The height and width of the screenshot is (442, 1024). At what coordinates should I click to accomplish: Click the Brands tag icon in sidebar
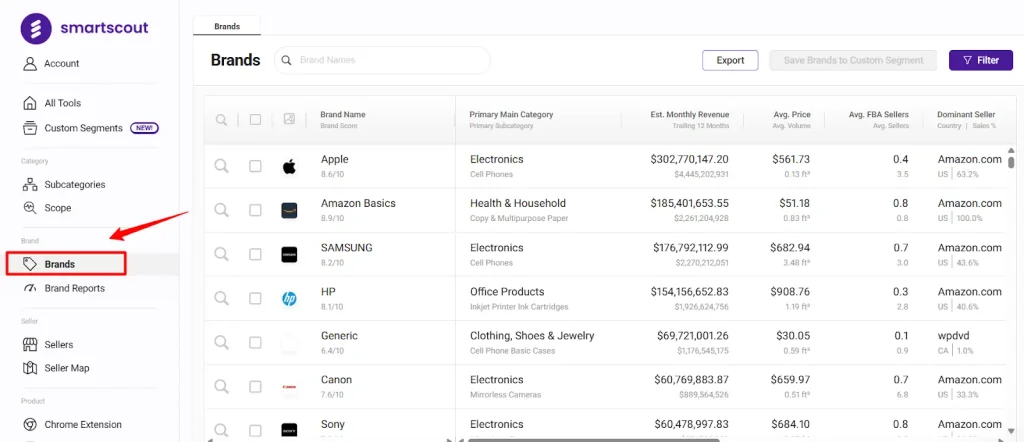pyautogui.click(x=29, y=264)
